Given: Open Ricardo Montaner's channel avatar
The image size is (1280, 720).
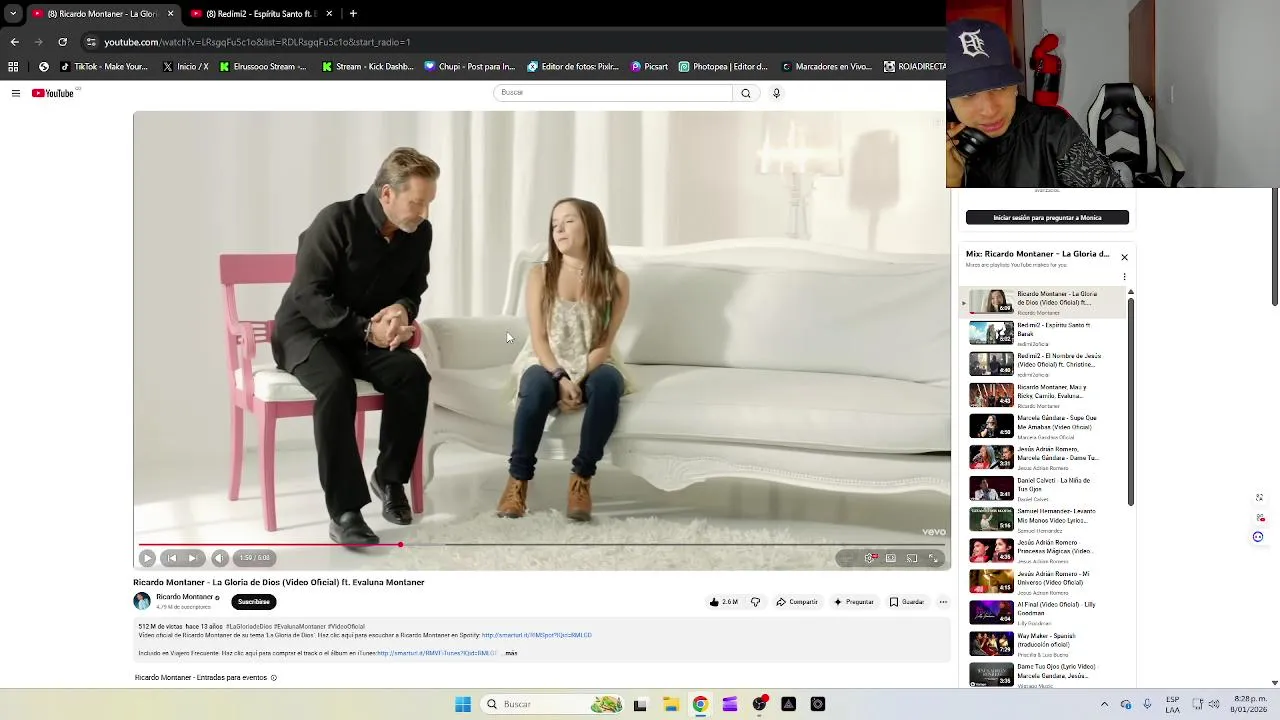Looking at the screenshot, I should click(x=142, y=601).
